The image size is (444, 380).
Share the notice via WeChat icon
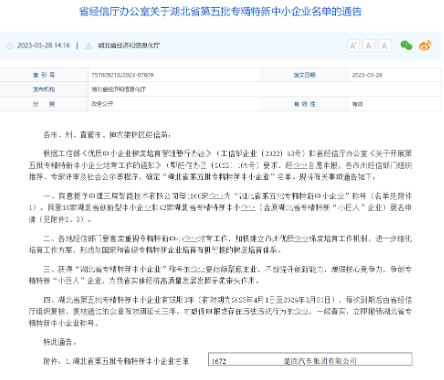pos(406,45)
